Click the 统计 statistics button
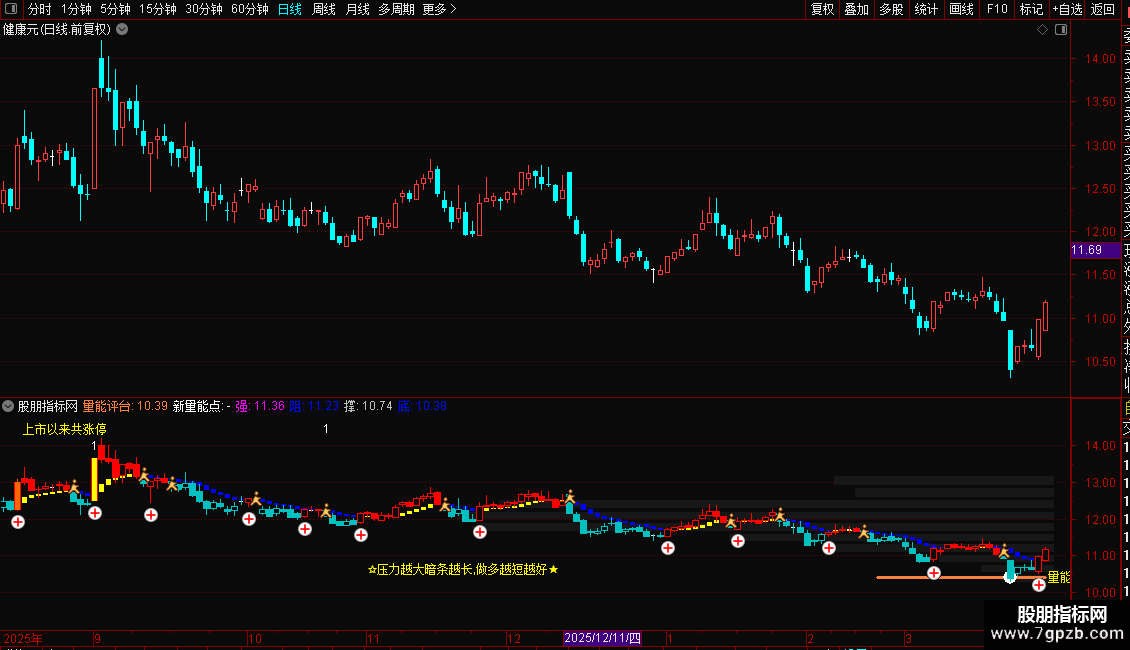Viewport: 1130px width, 650px height. [x=926, y=9]
